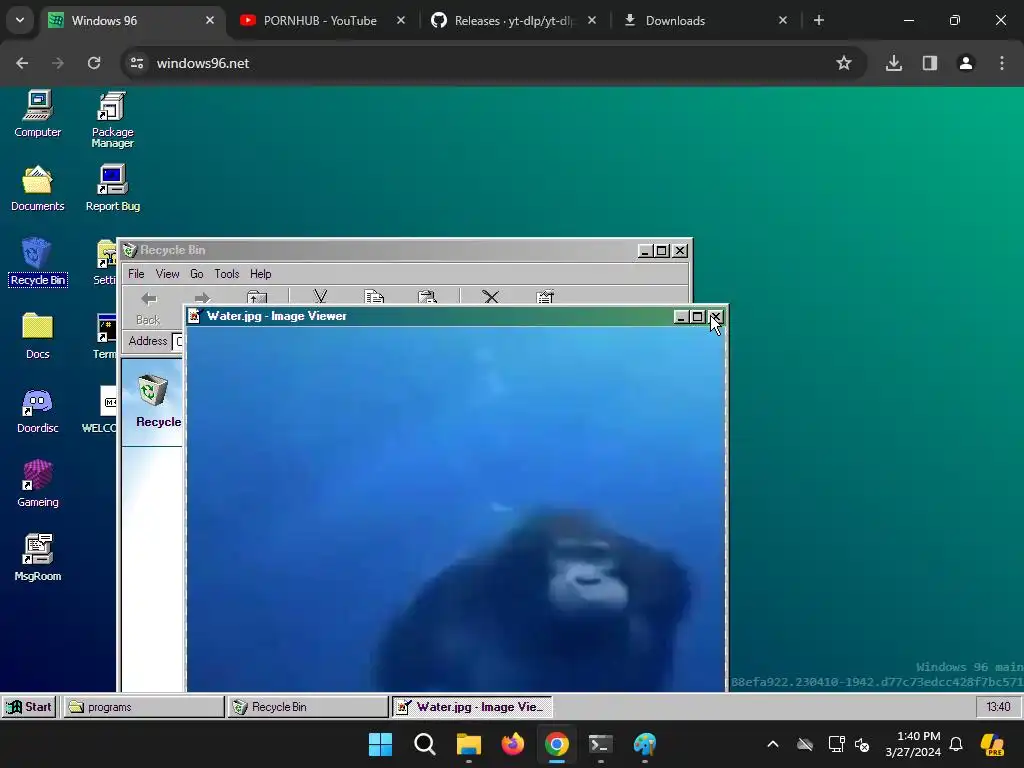Screen dimensions: 1024x768
Task: Select the Recycle Bin desktop icon
Action: point(37,263)
